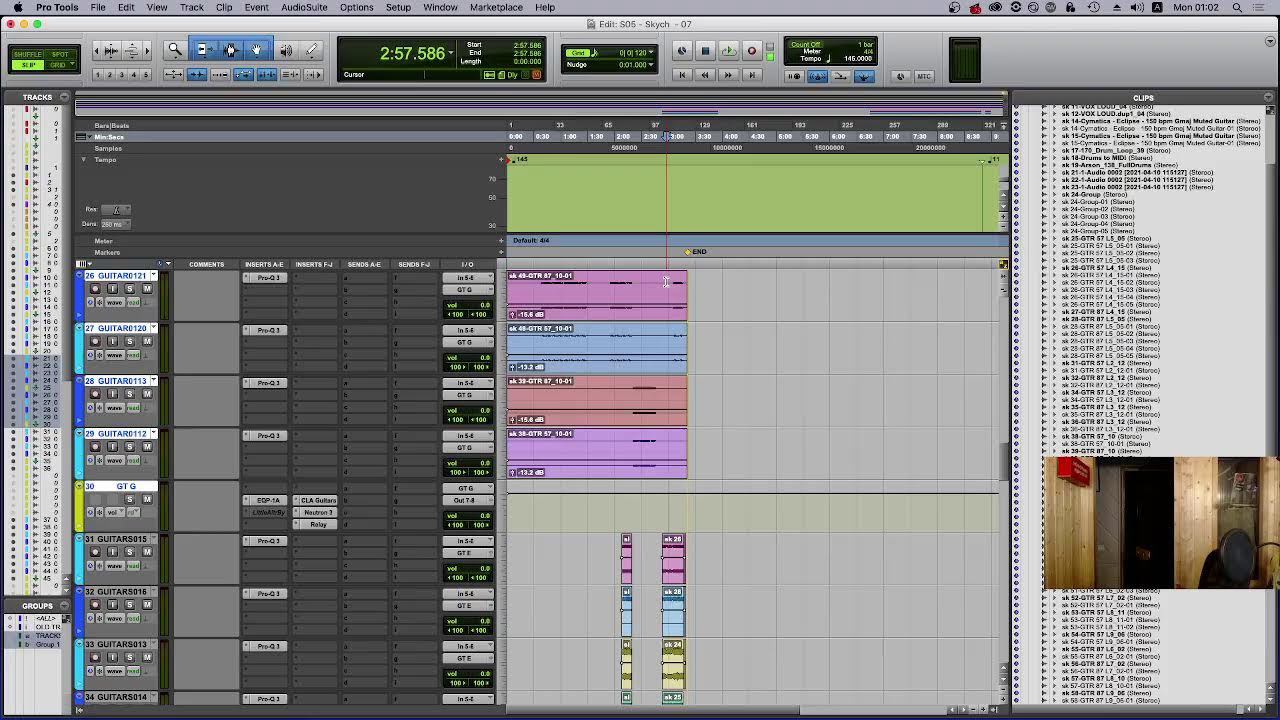Open the AudioSuite menu
Screen dimensions: 1280x720
pyautogui.click(x=304, y=7)
